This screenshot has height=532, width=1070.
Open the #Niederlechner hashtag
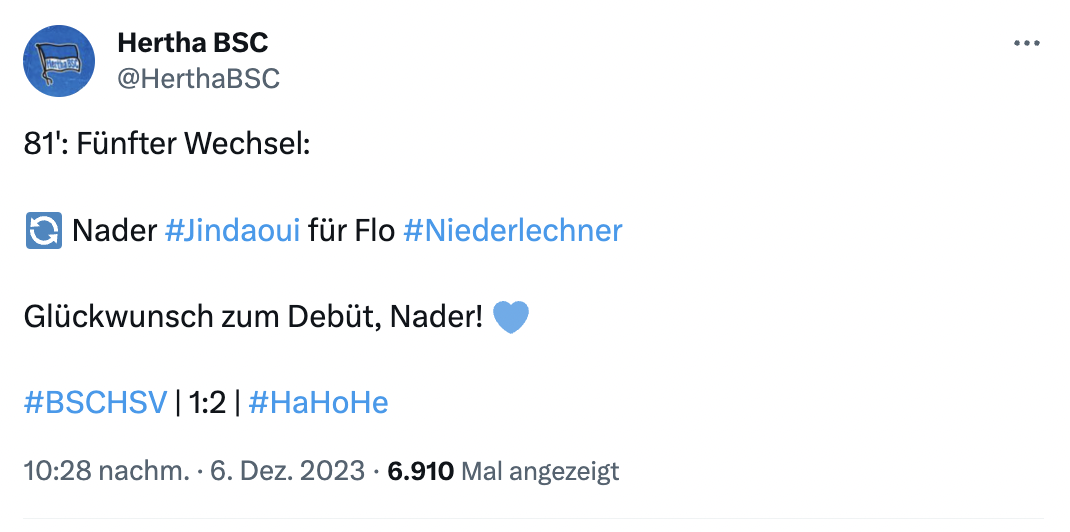513,231
